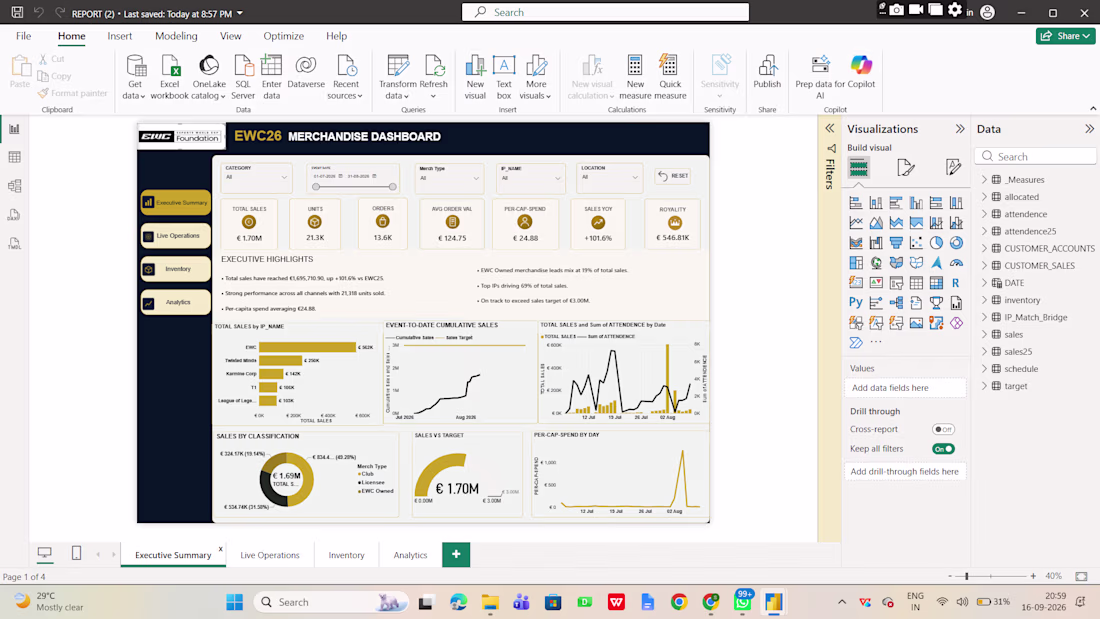Pick the Scatter chart visual
This screenshot has height=619, width=1100.
916,243
